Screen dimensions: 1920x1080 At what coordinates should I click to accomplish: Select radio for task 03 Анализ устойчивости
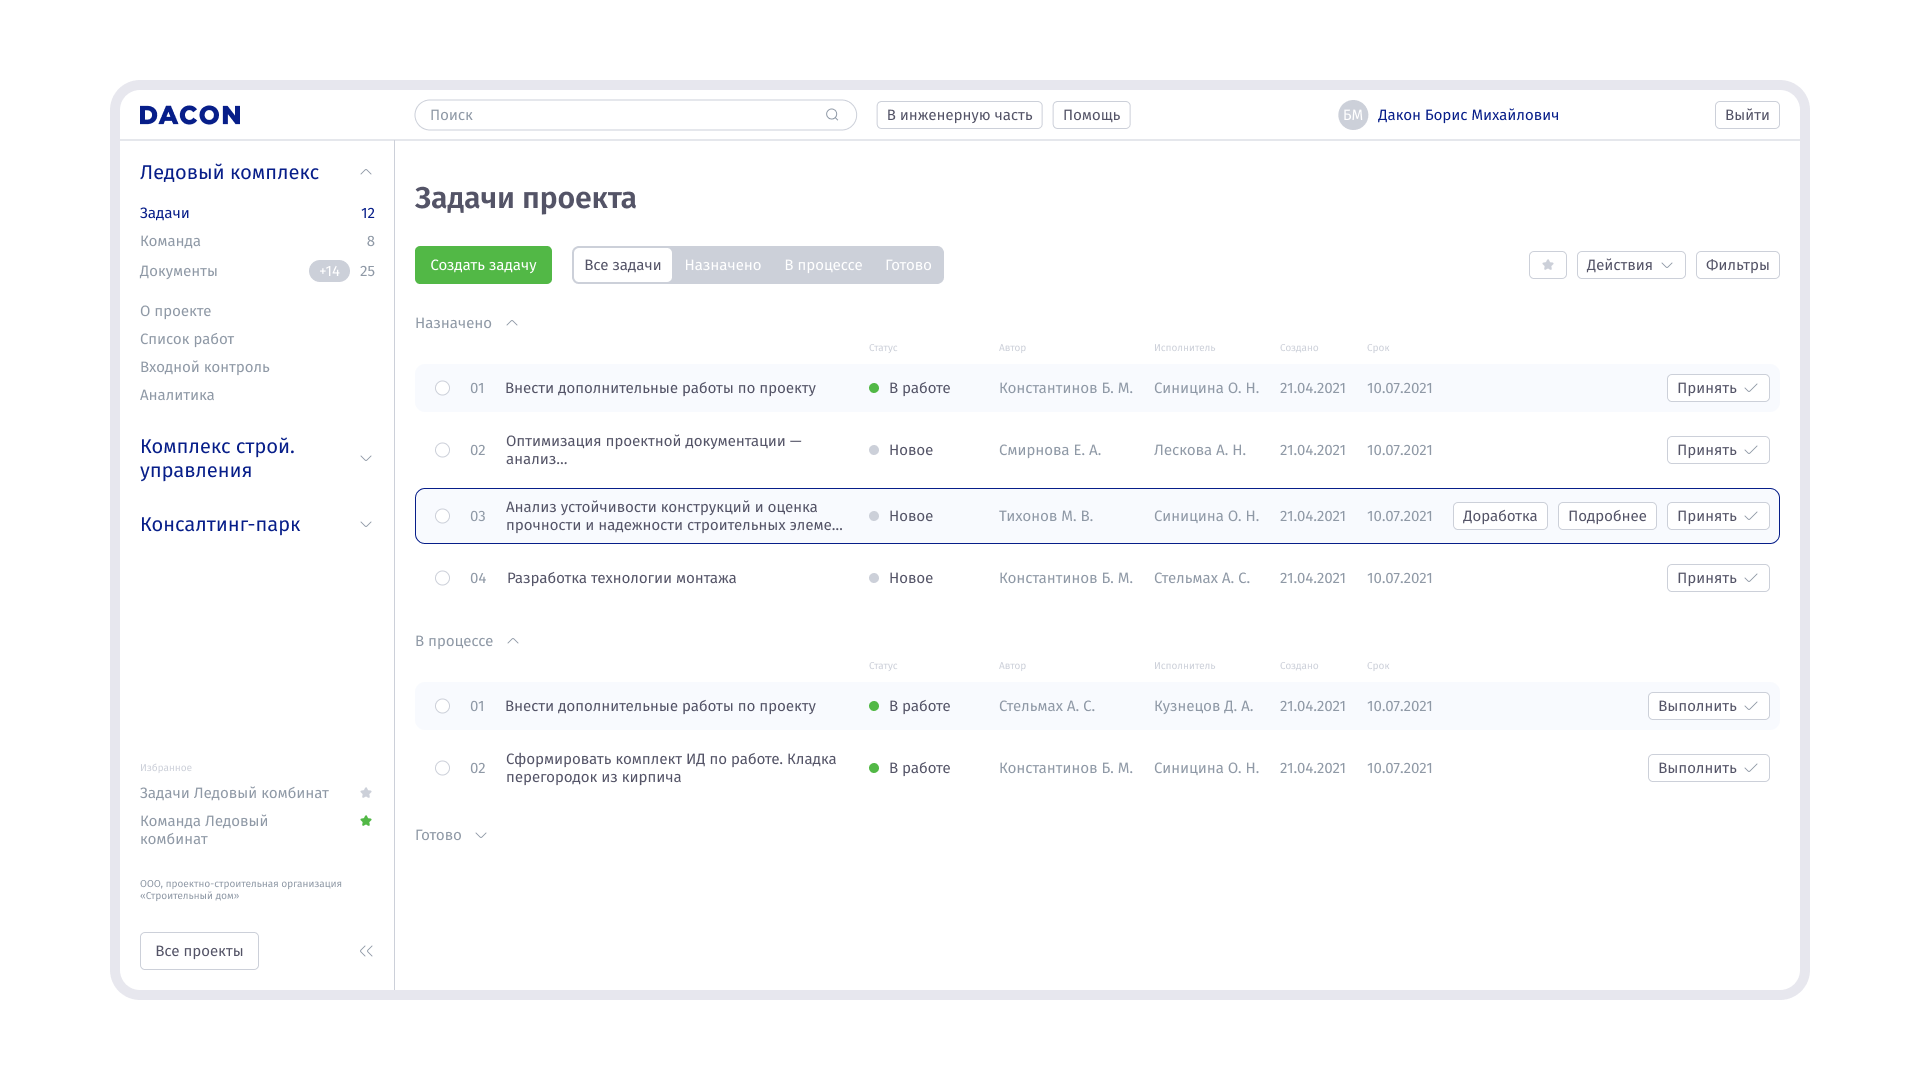pyautogui.click(x=442, y=516)
